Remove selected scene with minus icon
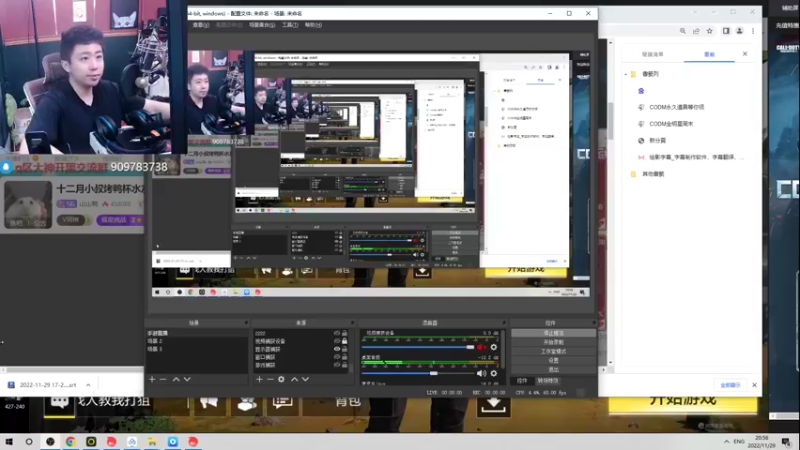The width and height of the screenshot is (800, 450). point(163,379)
